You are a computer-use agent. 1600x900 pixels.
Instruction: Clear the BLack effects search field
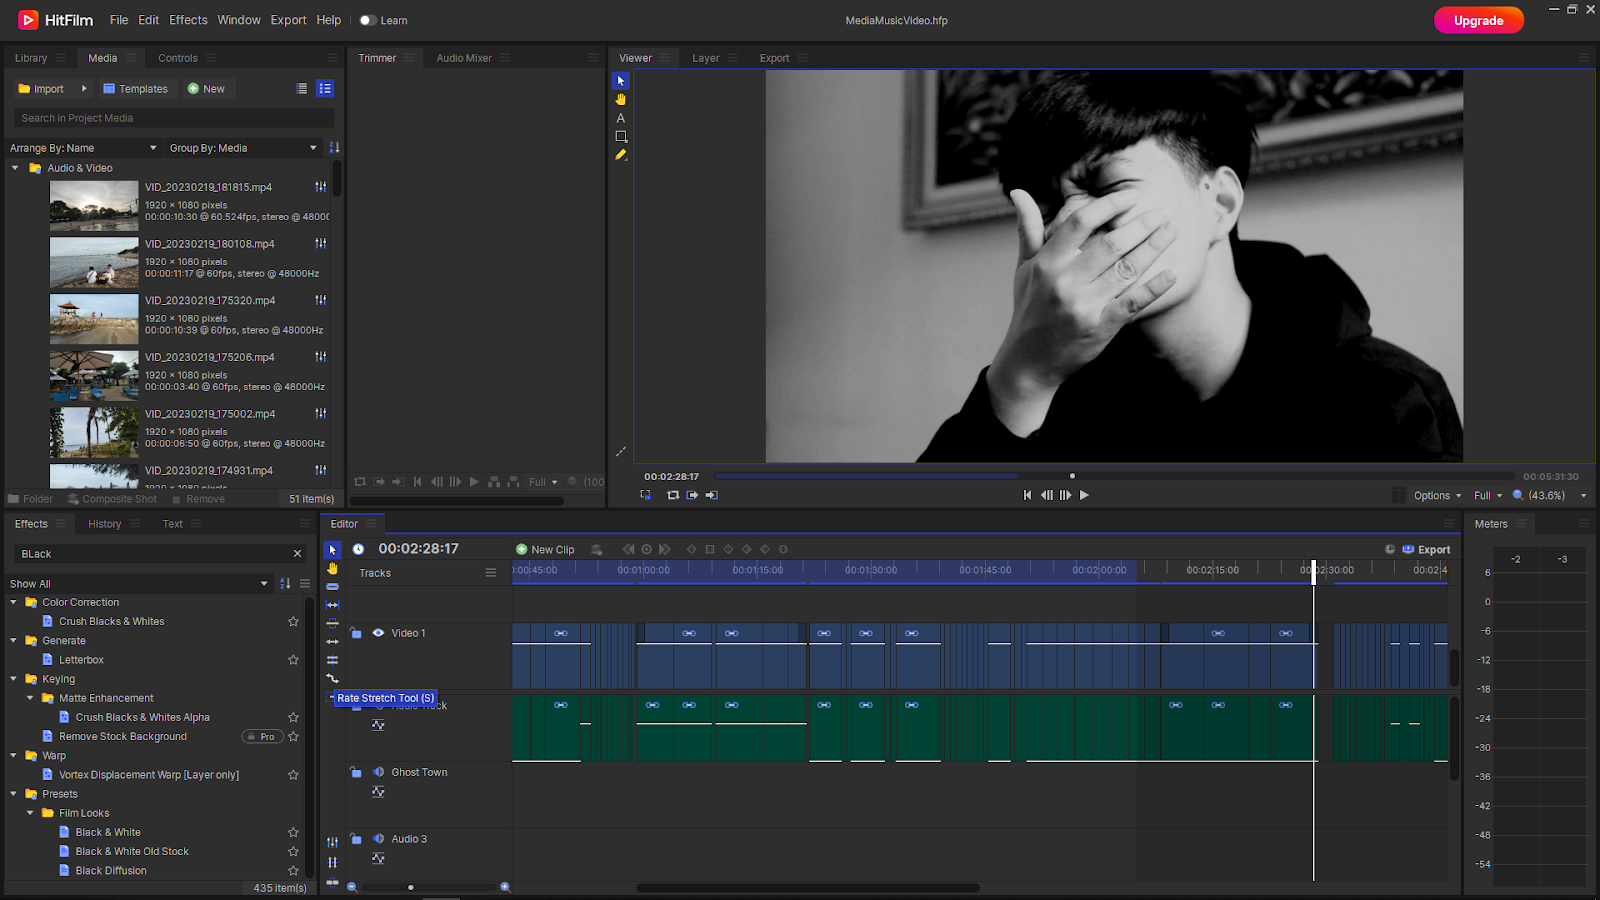click(x=297, y=554)
